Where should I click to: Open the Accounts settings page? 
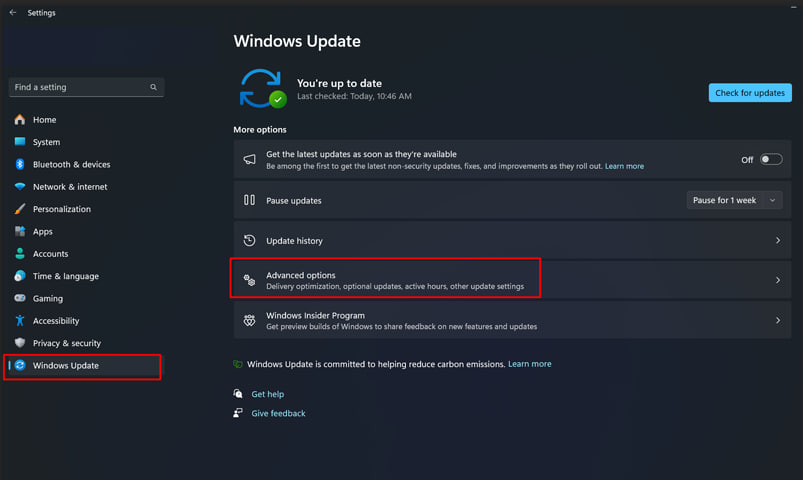[x=50, y=254]
